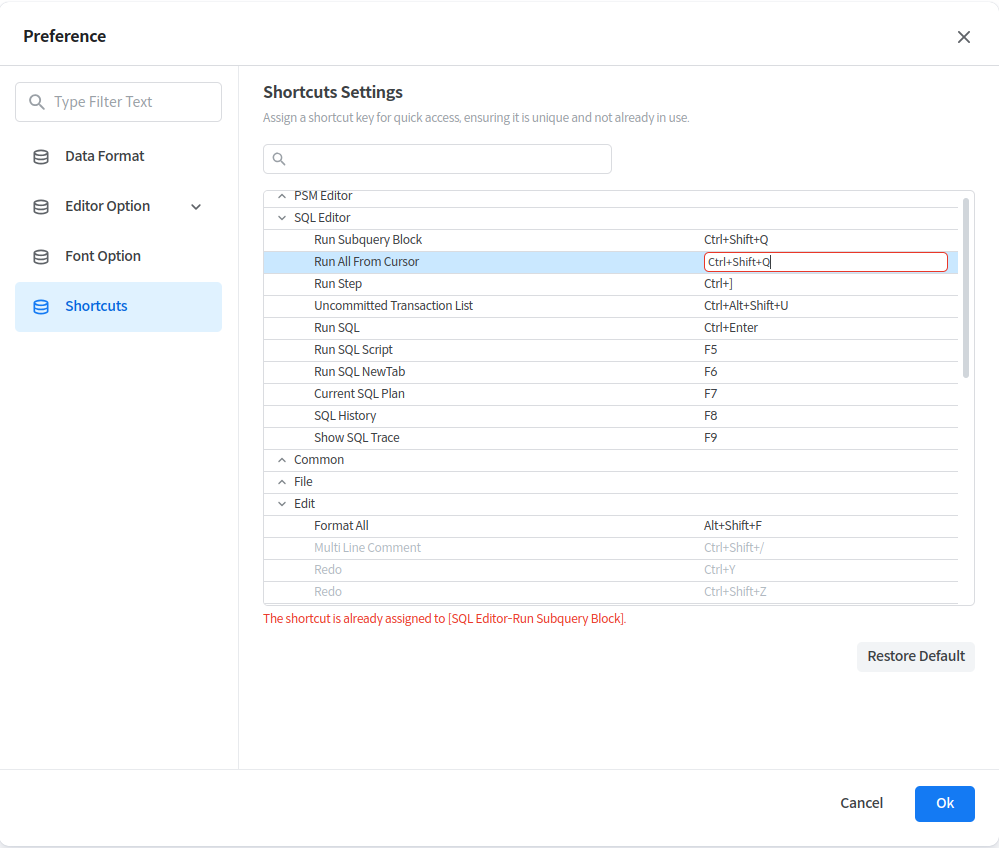Close the Preference dialog with X
The width and height of the screenshot is (999, 848).
click(x=963, y=37)
